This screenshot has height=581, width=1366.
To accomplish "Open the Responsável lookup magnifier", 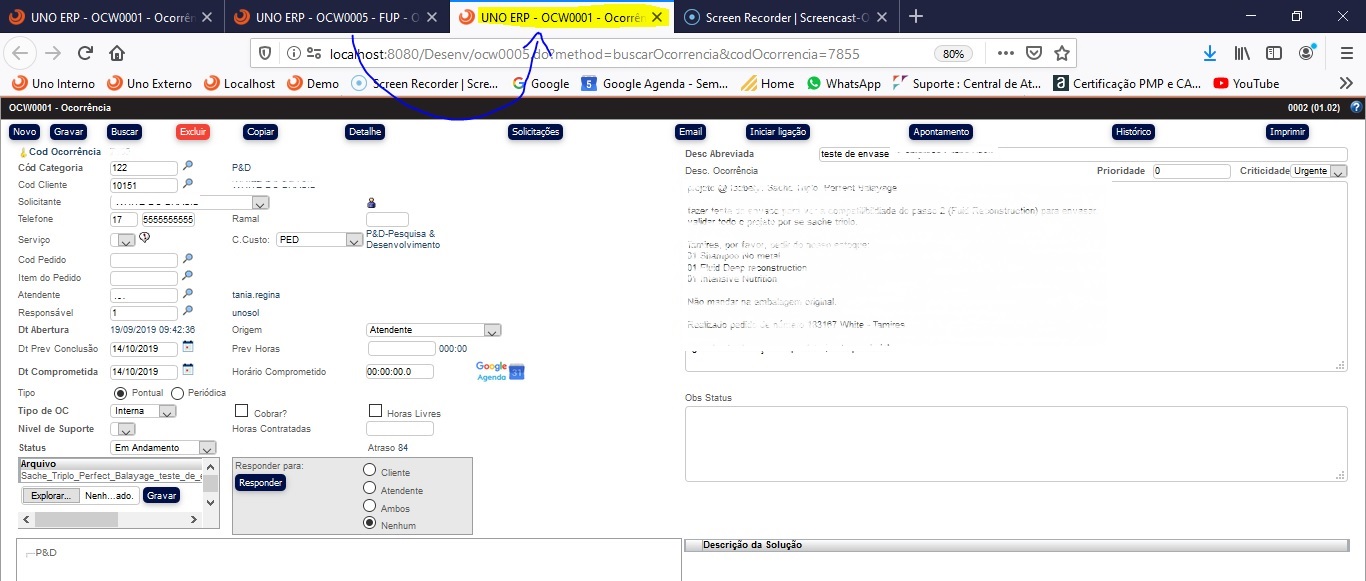I will [187, 312].
